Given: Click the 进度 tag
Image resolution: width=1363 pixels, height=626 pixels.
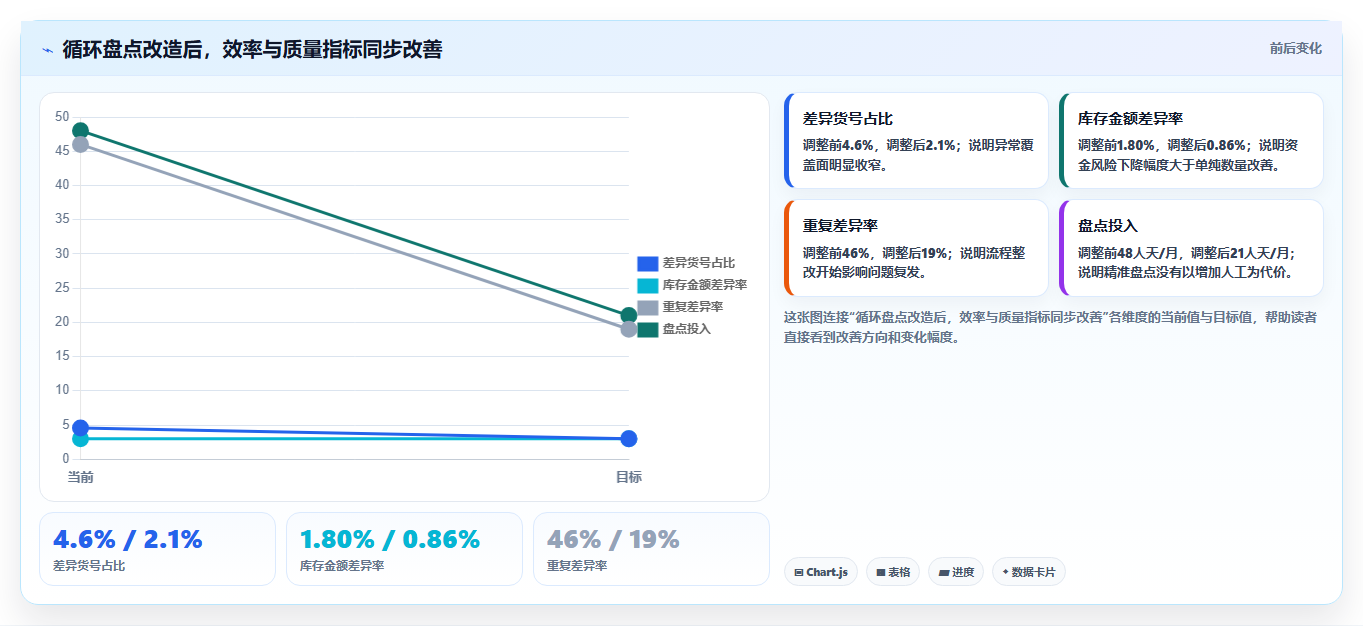Looking at the screenshot, I should [956, 572].
